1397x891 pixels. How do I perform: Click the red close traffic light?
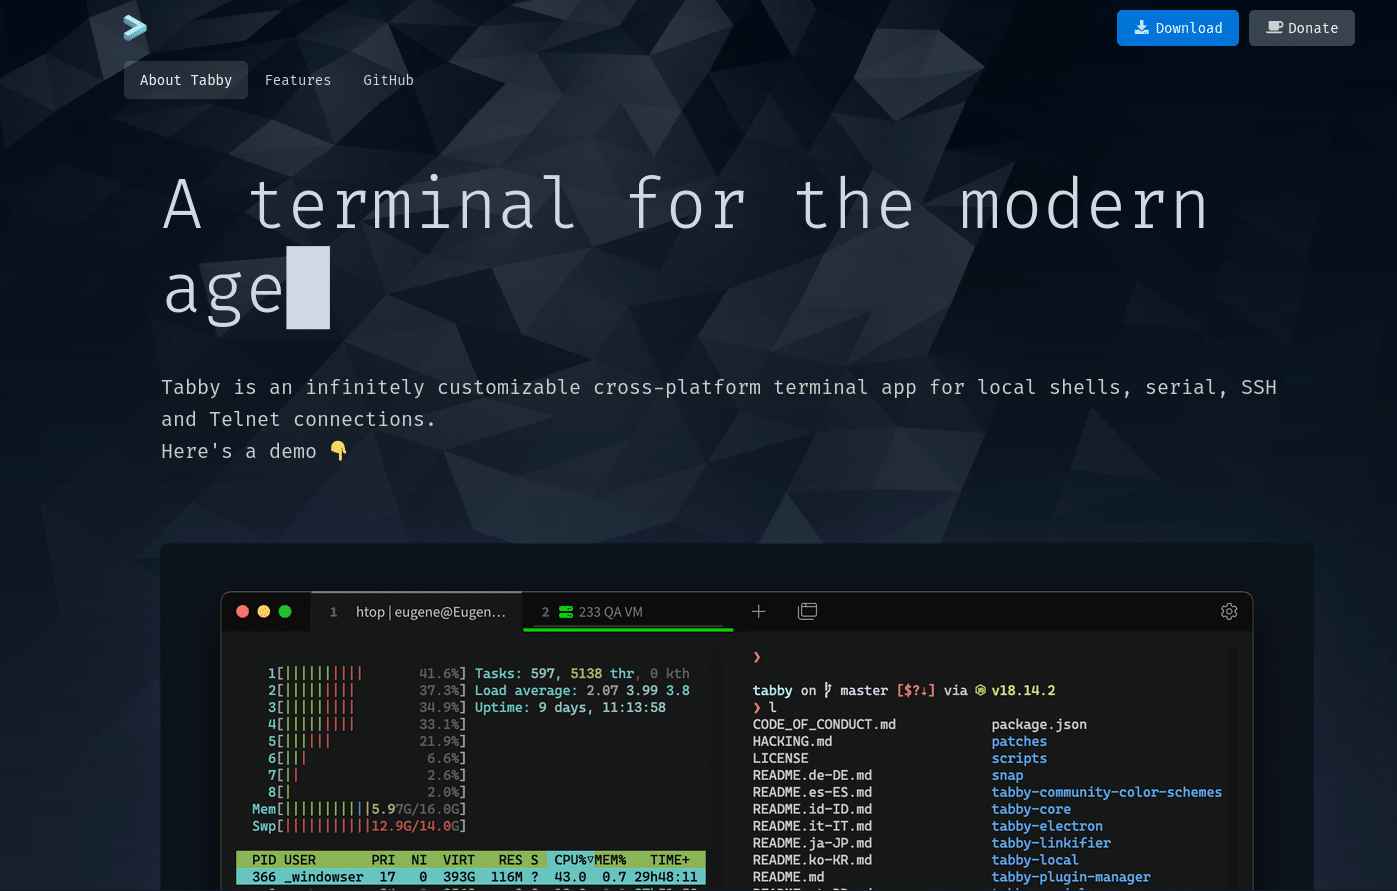coord(242,611)
